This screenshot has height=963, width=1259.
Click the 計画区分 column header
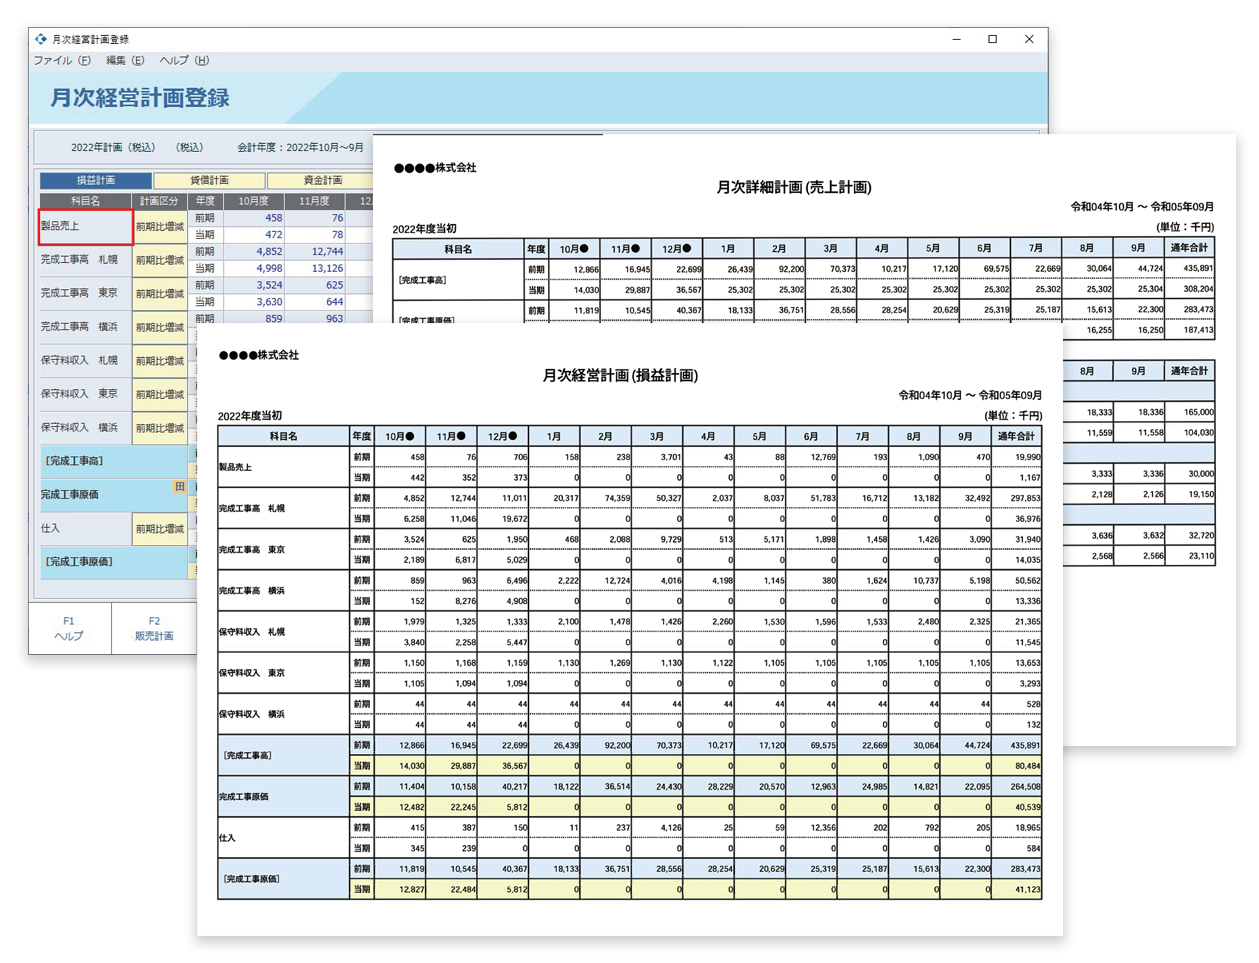tap(160, 201)
